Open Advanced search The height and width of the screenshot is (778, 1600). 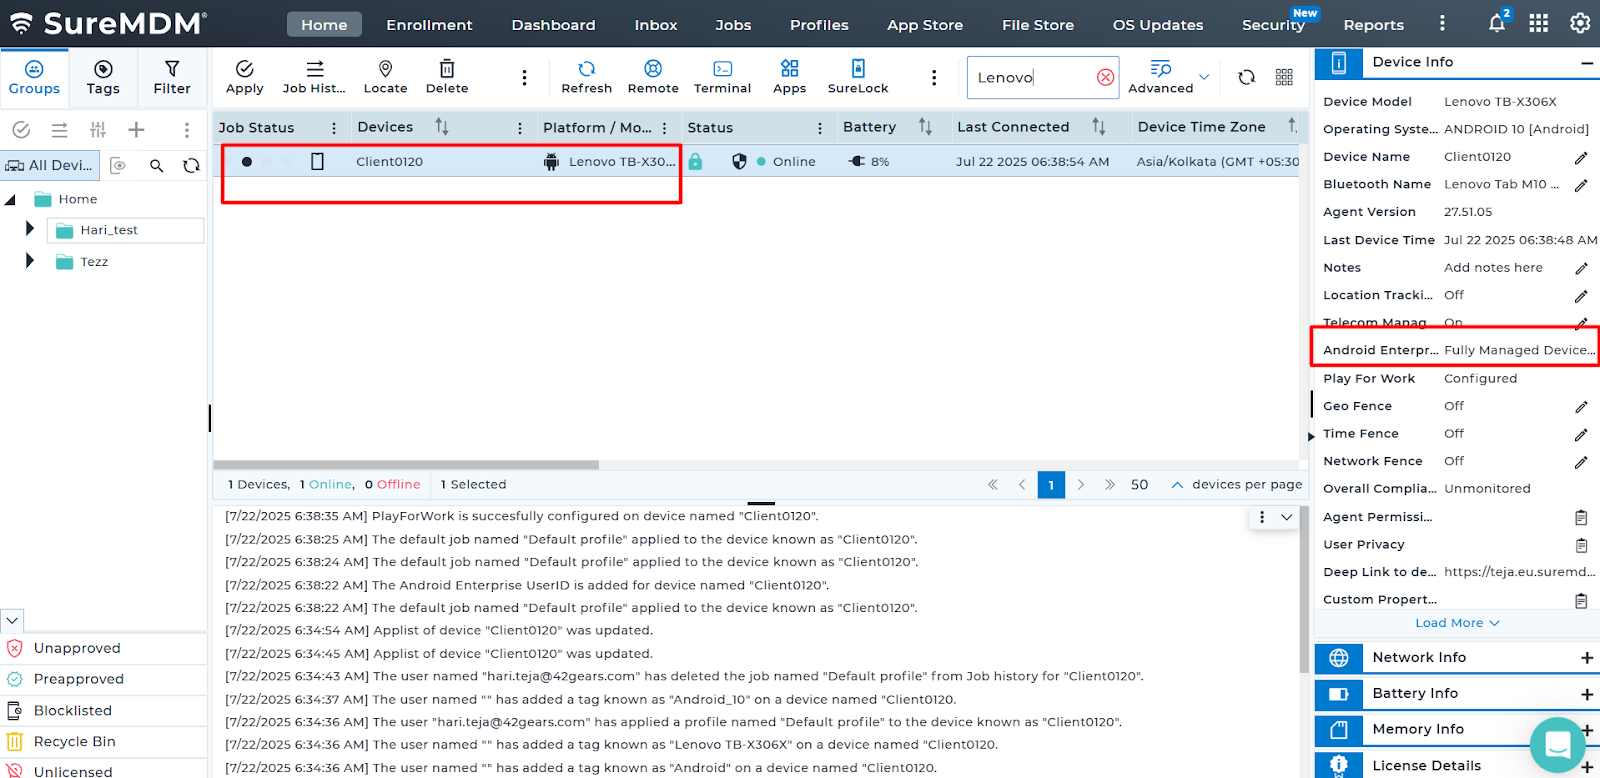click(x=1161, y=76)
